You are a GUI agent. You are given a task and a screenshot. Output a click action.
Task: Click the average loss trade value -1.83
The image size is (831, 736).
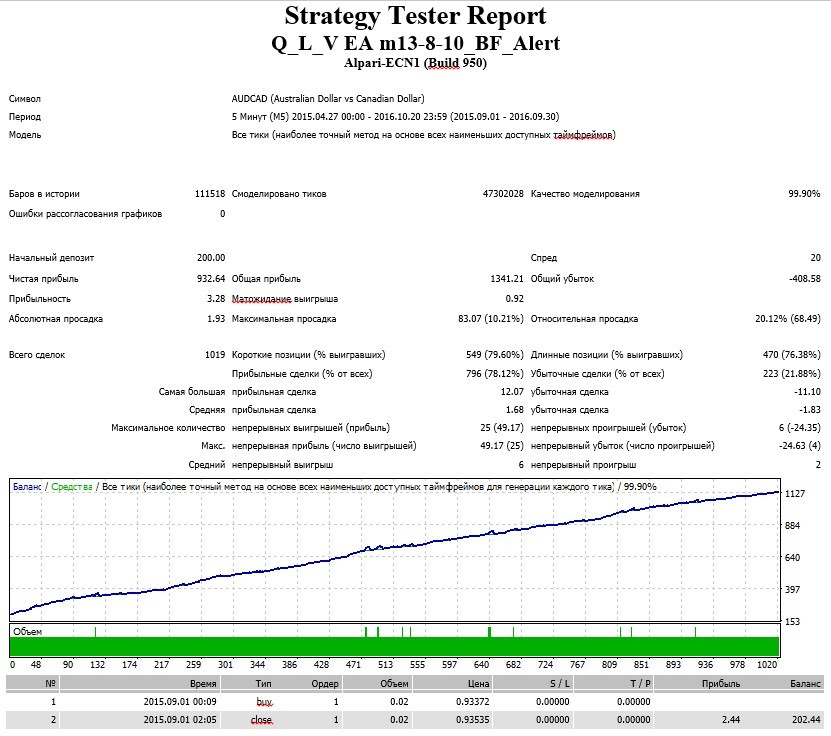point(809,410)
